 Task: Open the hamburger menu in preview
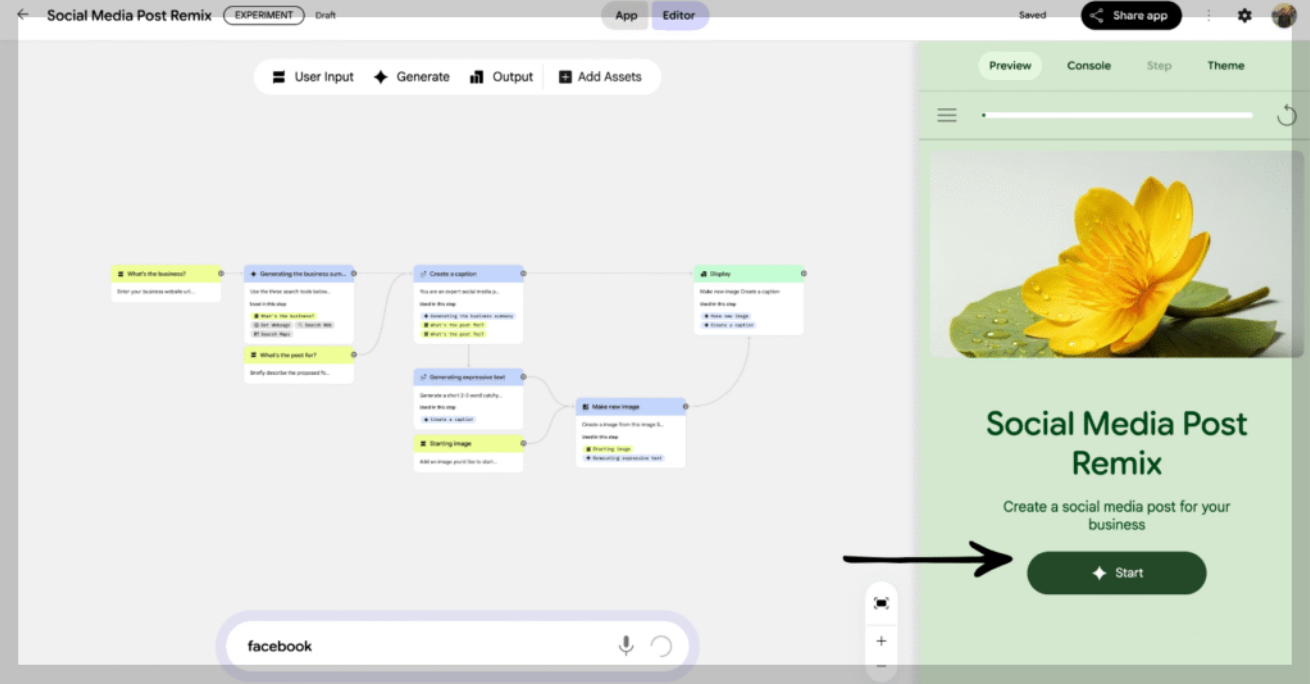pyautogui.click(x=947, y=116)
